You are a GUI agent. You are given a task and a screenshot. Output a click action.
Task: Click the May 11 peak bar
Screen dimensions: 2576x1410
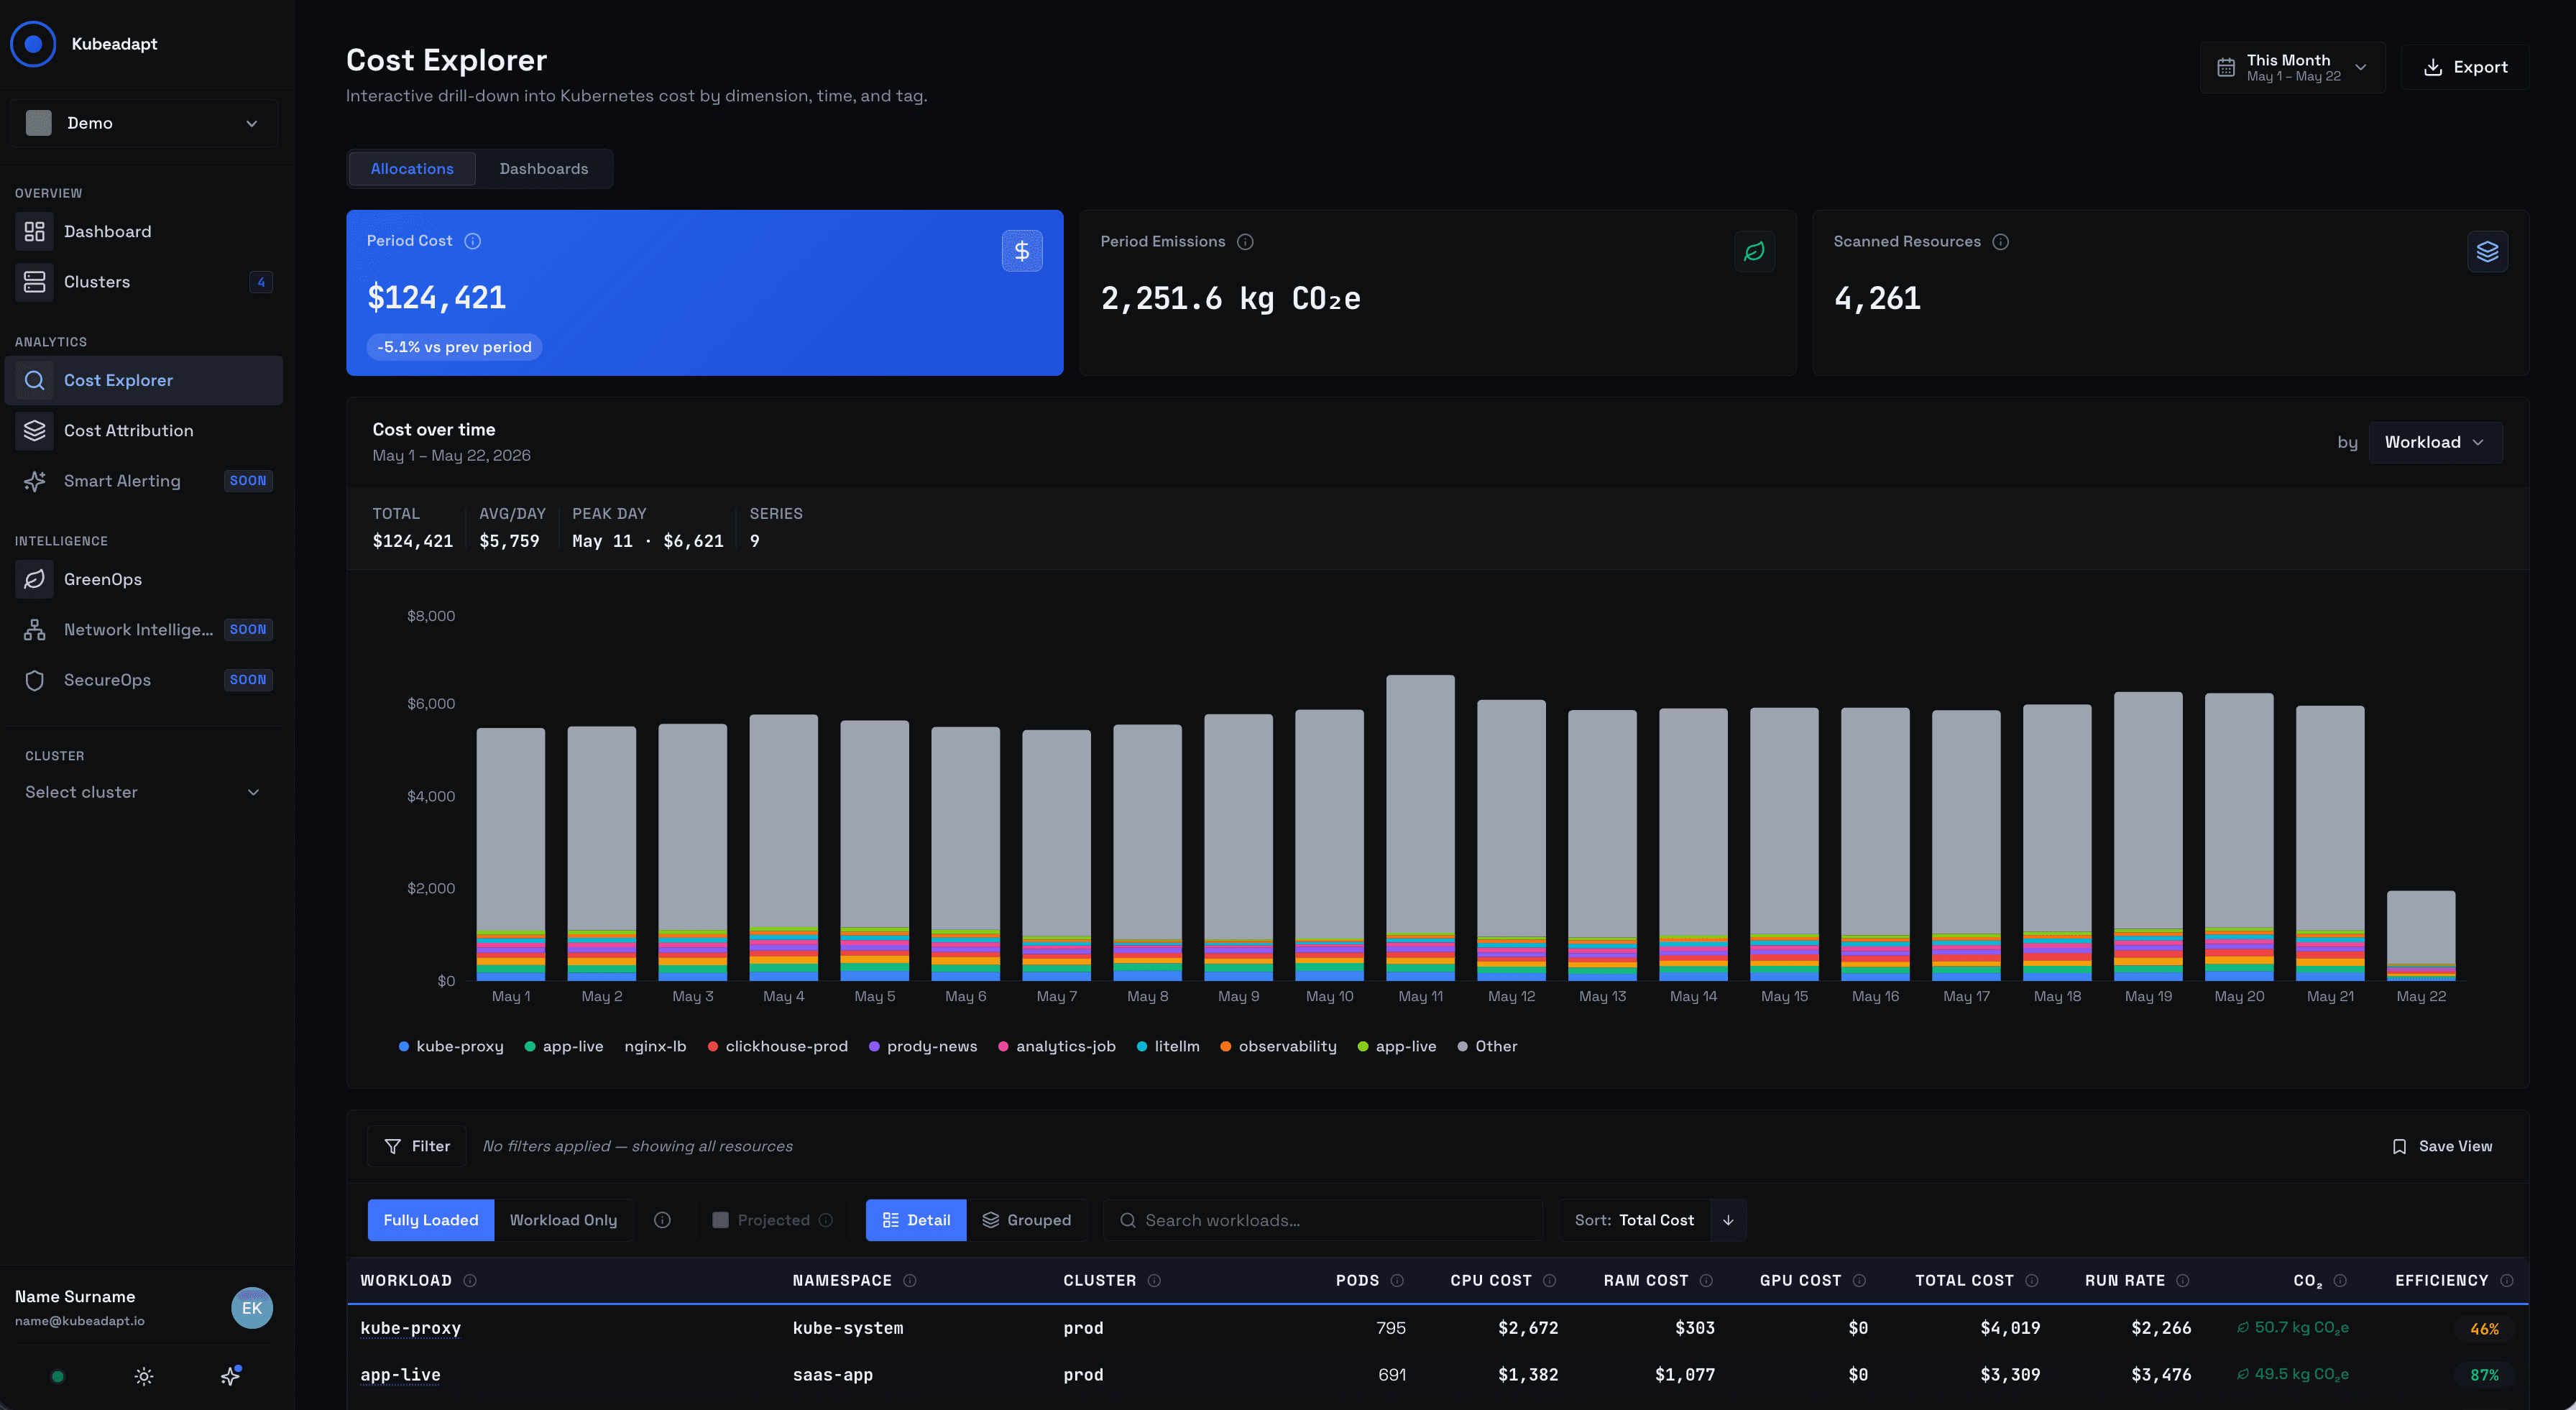tap(1420, 827)
